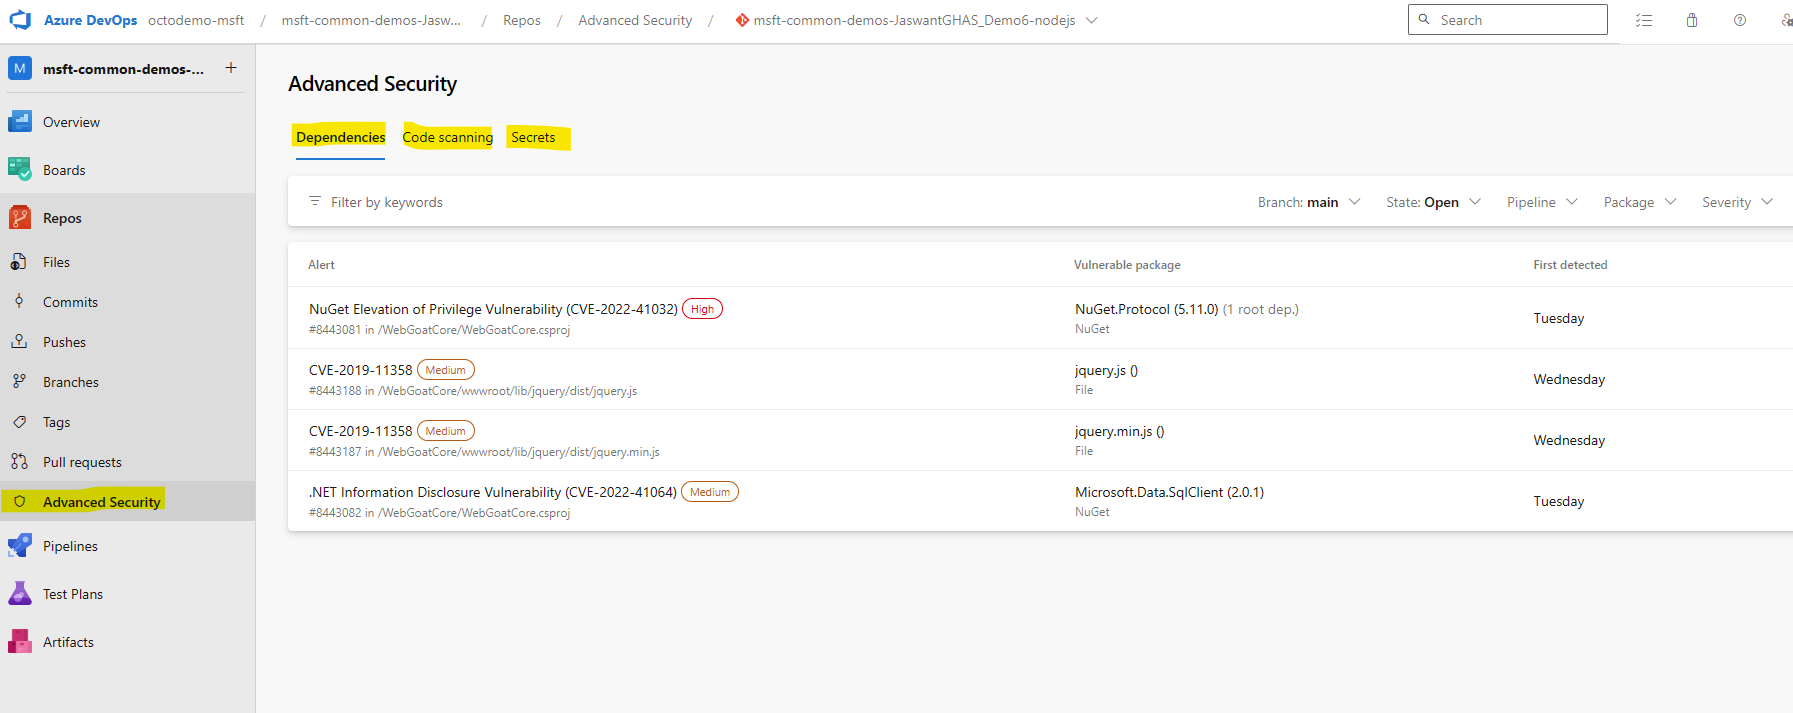Click the Azure DevOps logo icon
This screenshot has width=1793, height=713.
20,20
